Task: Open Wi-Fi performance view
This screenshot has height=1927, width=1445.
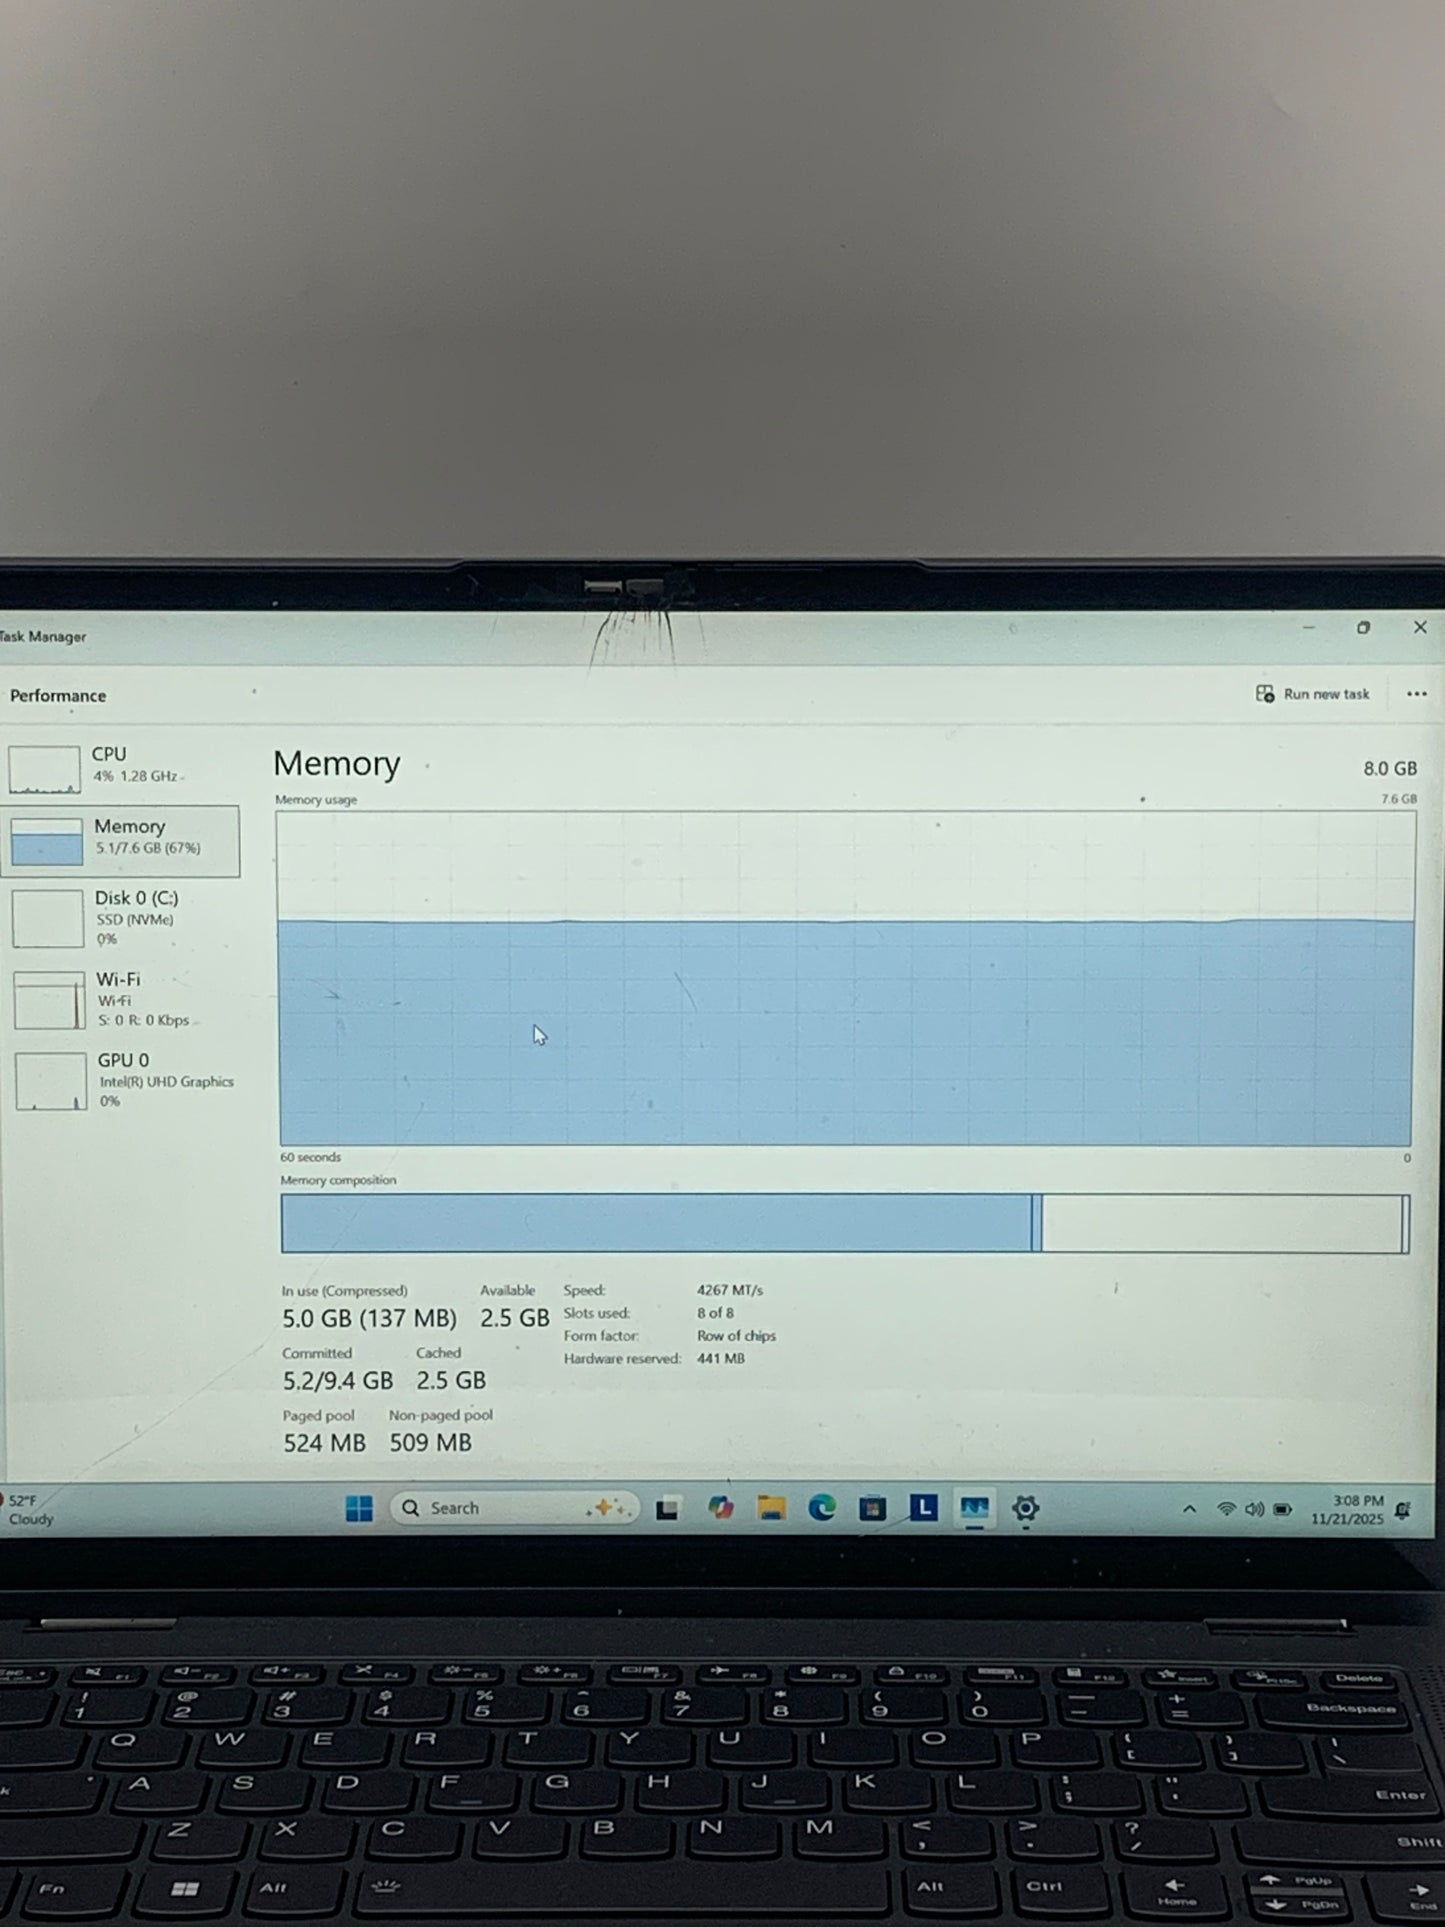Action: coord(121,999)
